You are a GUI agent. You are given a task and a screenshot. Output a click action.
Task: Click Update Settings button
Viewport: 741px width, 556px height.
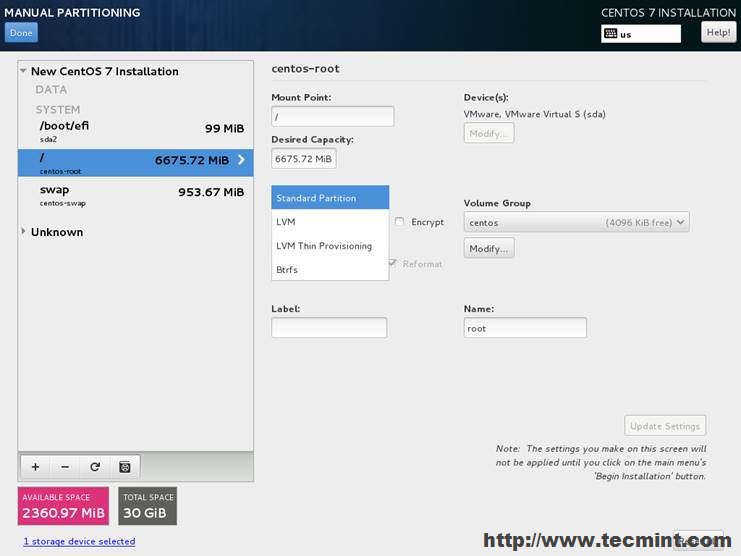tap(665, 426)
